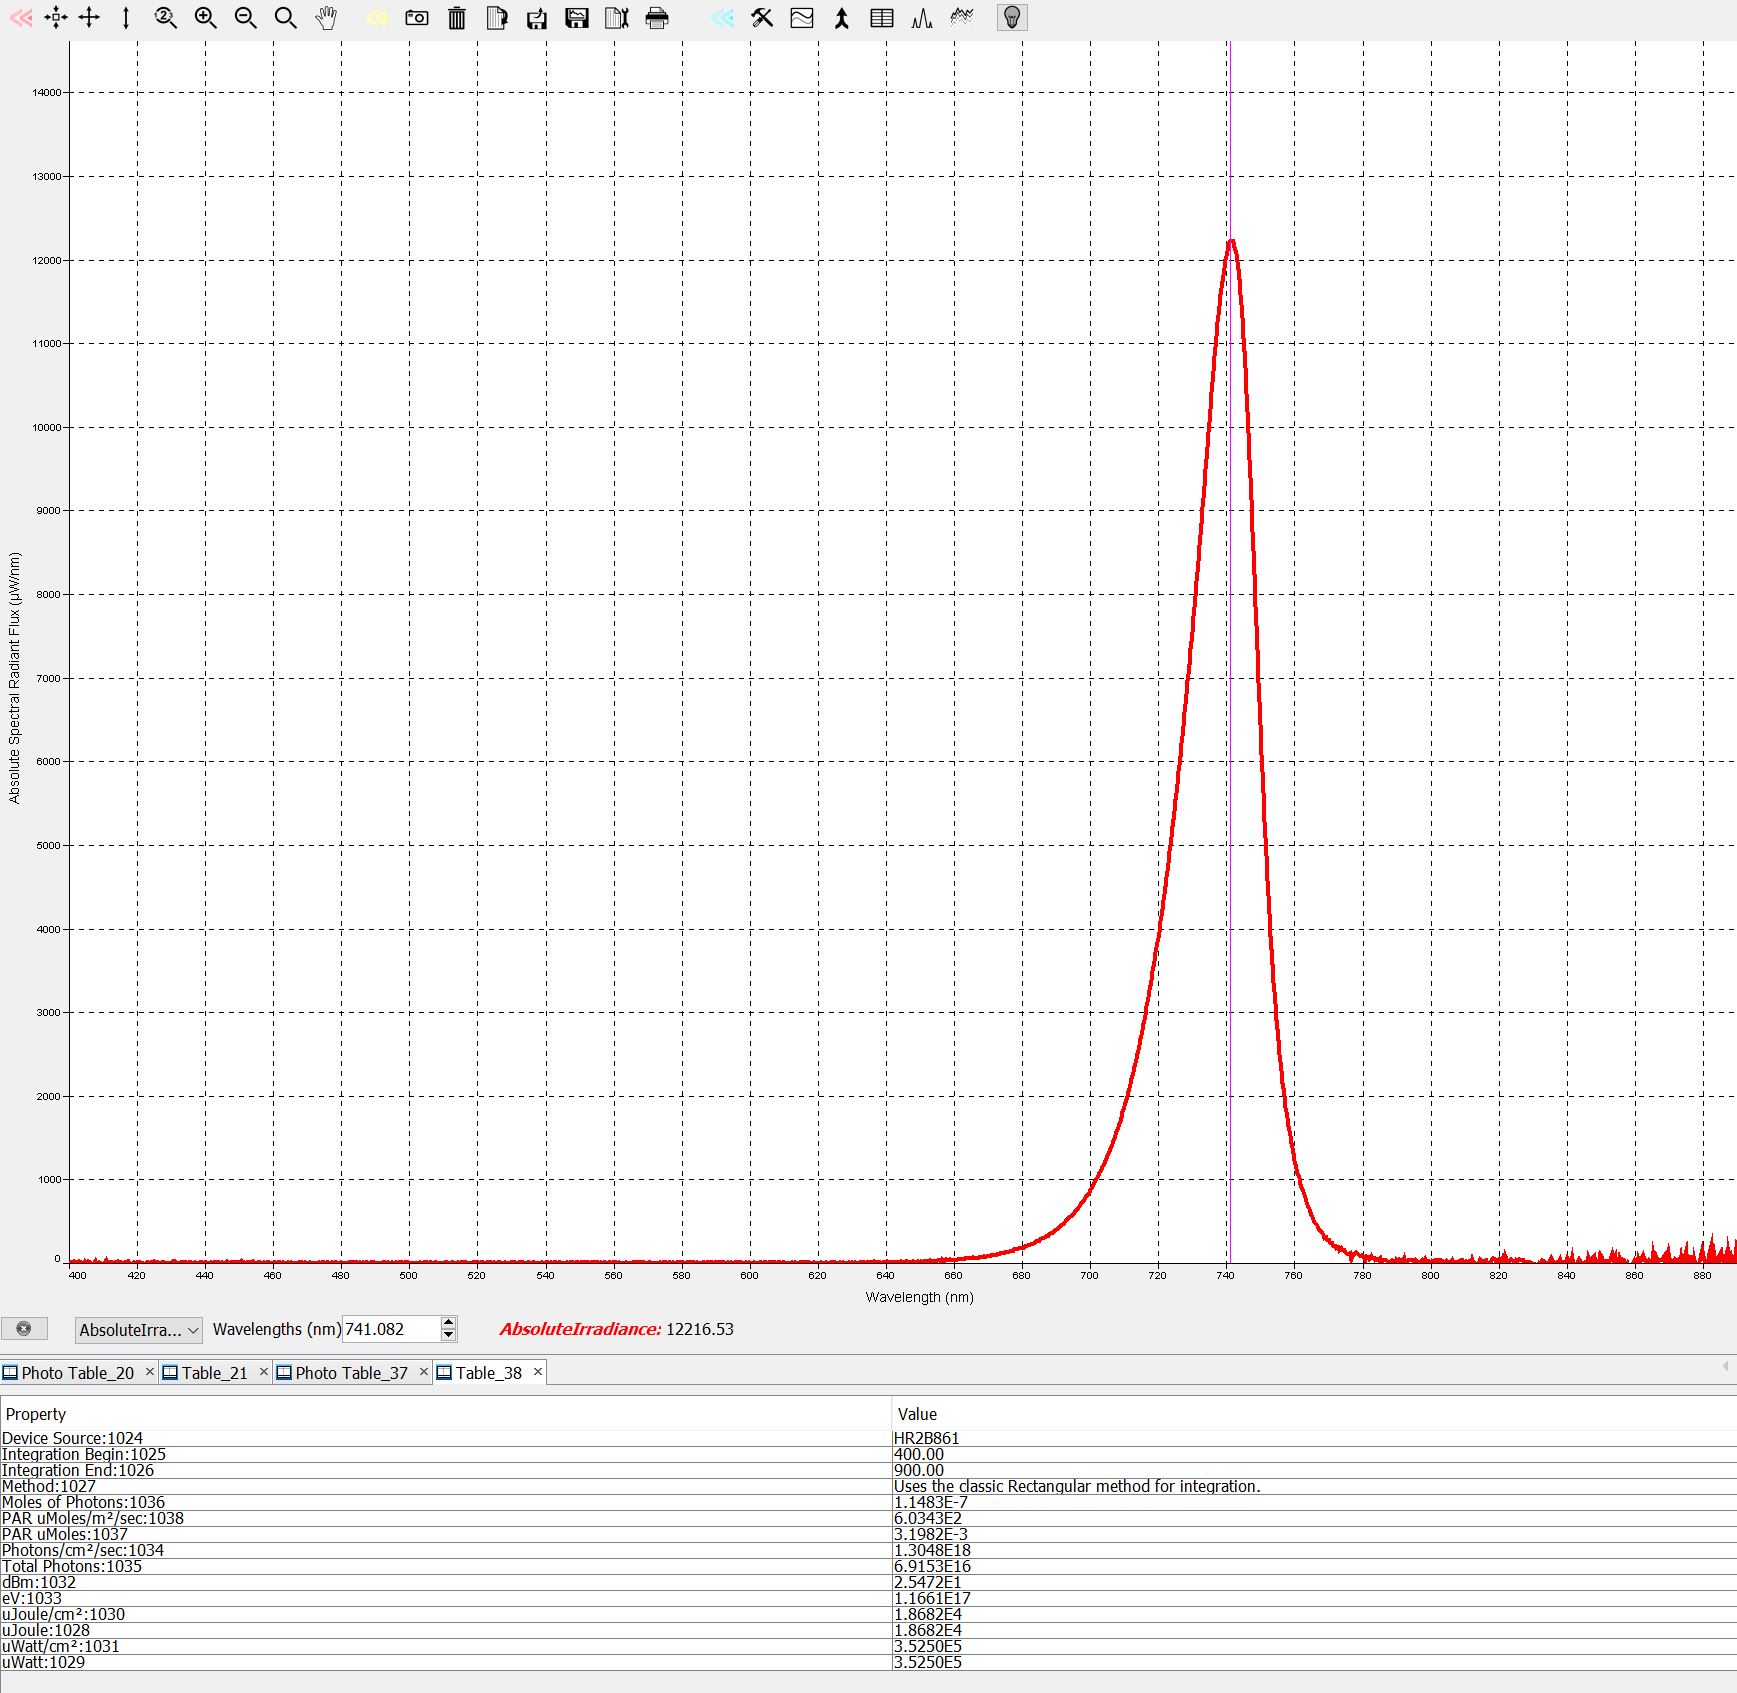Click the camera snapshot icon

pyautogui.click(x=417, y=18)
